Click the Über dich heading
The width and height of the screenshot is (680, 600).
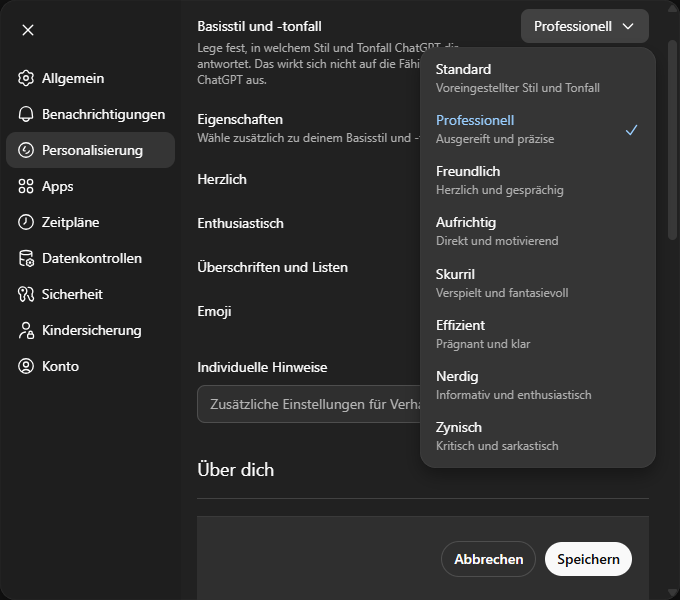click(235, 470)
